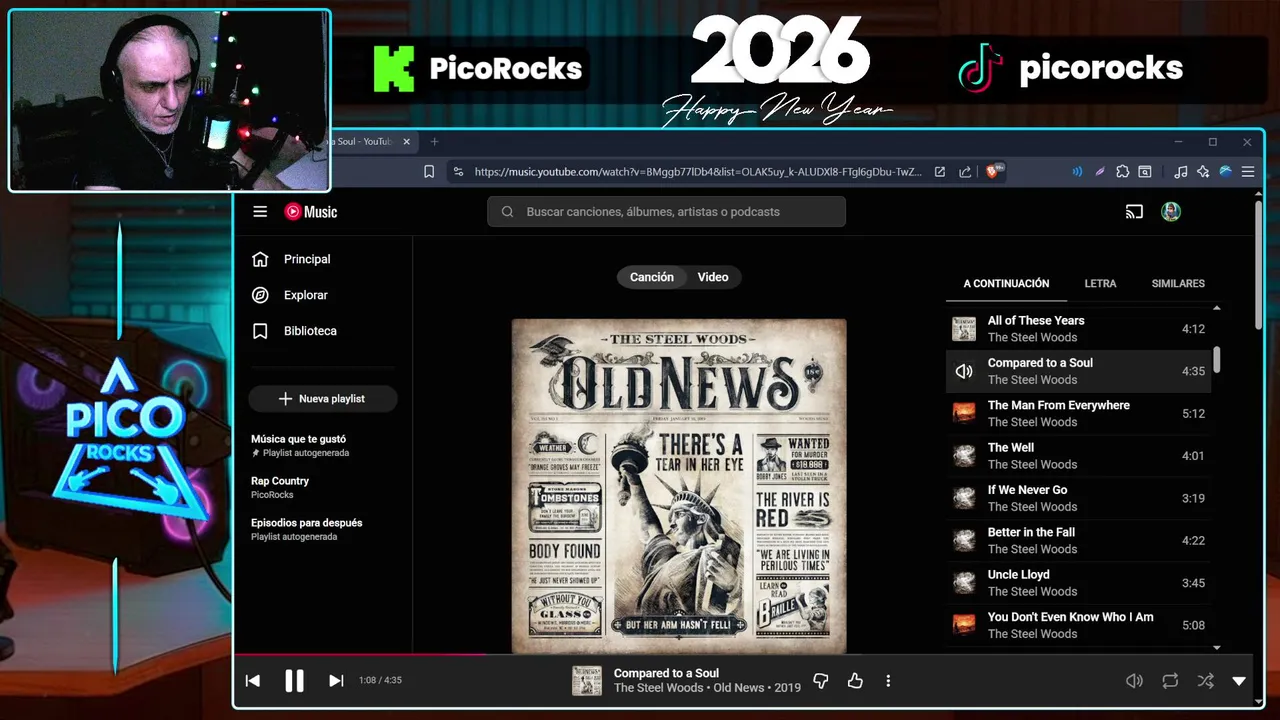Select 'Compared to a Soul' queue row
This screenshot has height=720, width=1280.
pos(1078,371)
